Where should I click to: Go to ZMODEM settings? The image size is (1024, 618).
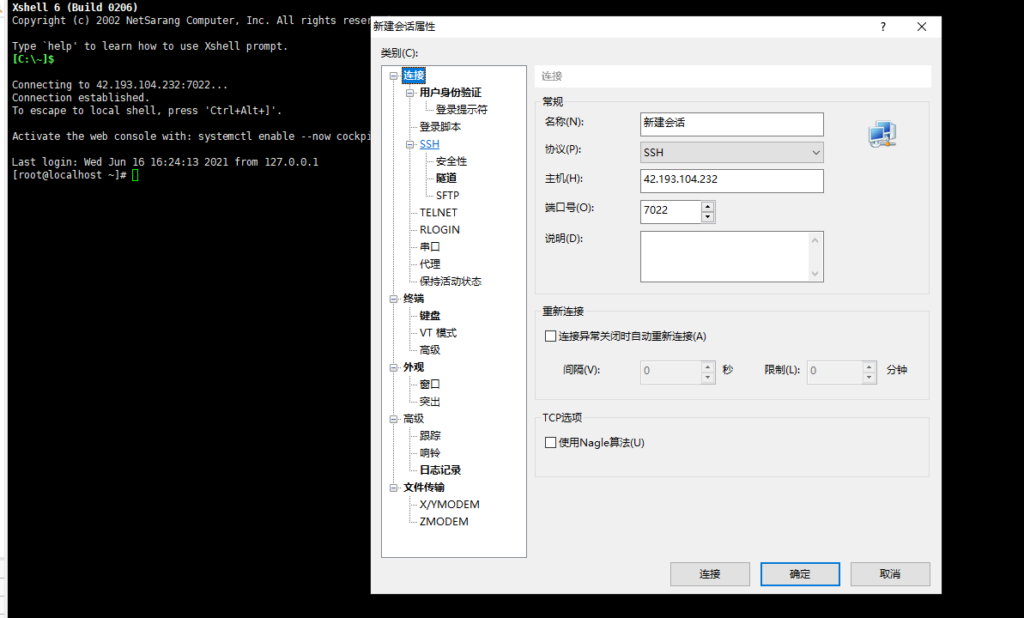(444, 521)
